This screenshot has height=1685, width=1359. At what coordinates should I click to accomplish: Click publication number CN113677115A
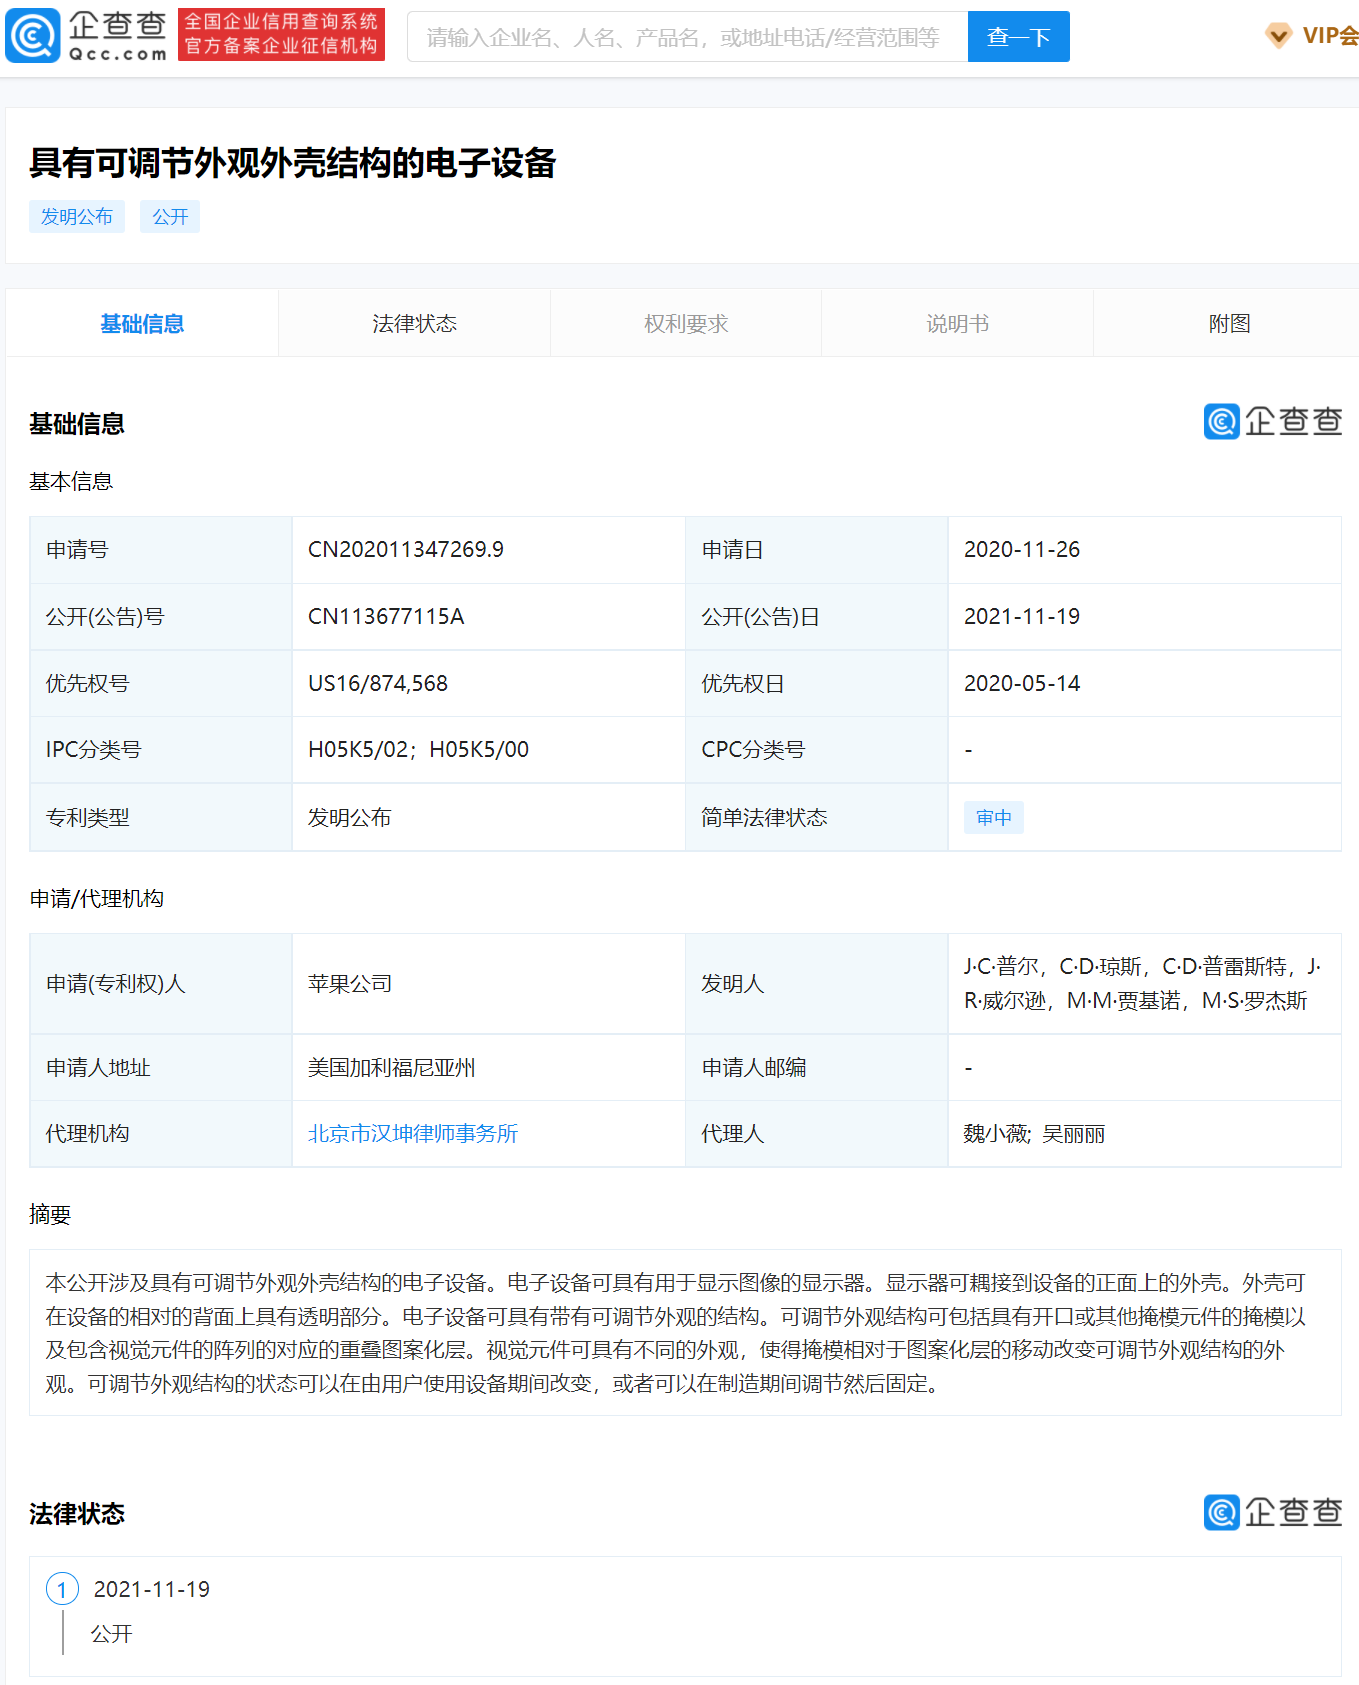[386, 617]
